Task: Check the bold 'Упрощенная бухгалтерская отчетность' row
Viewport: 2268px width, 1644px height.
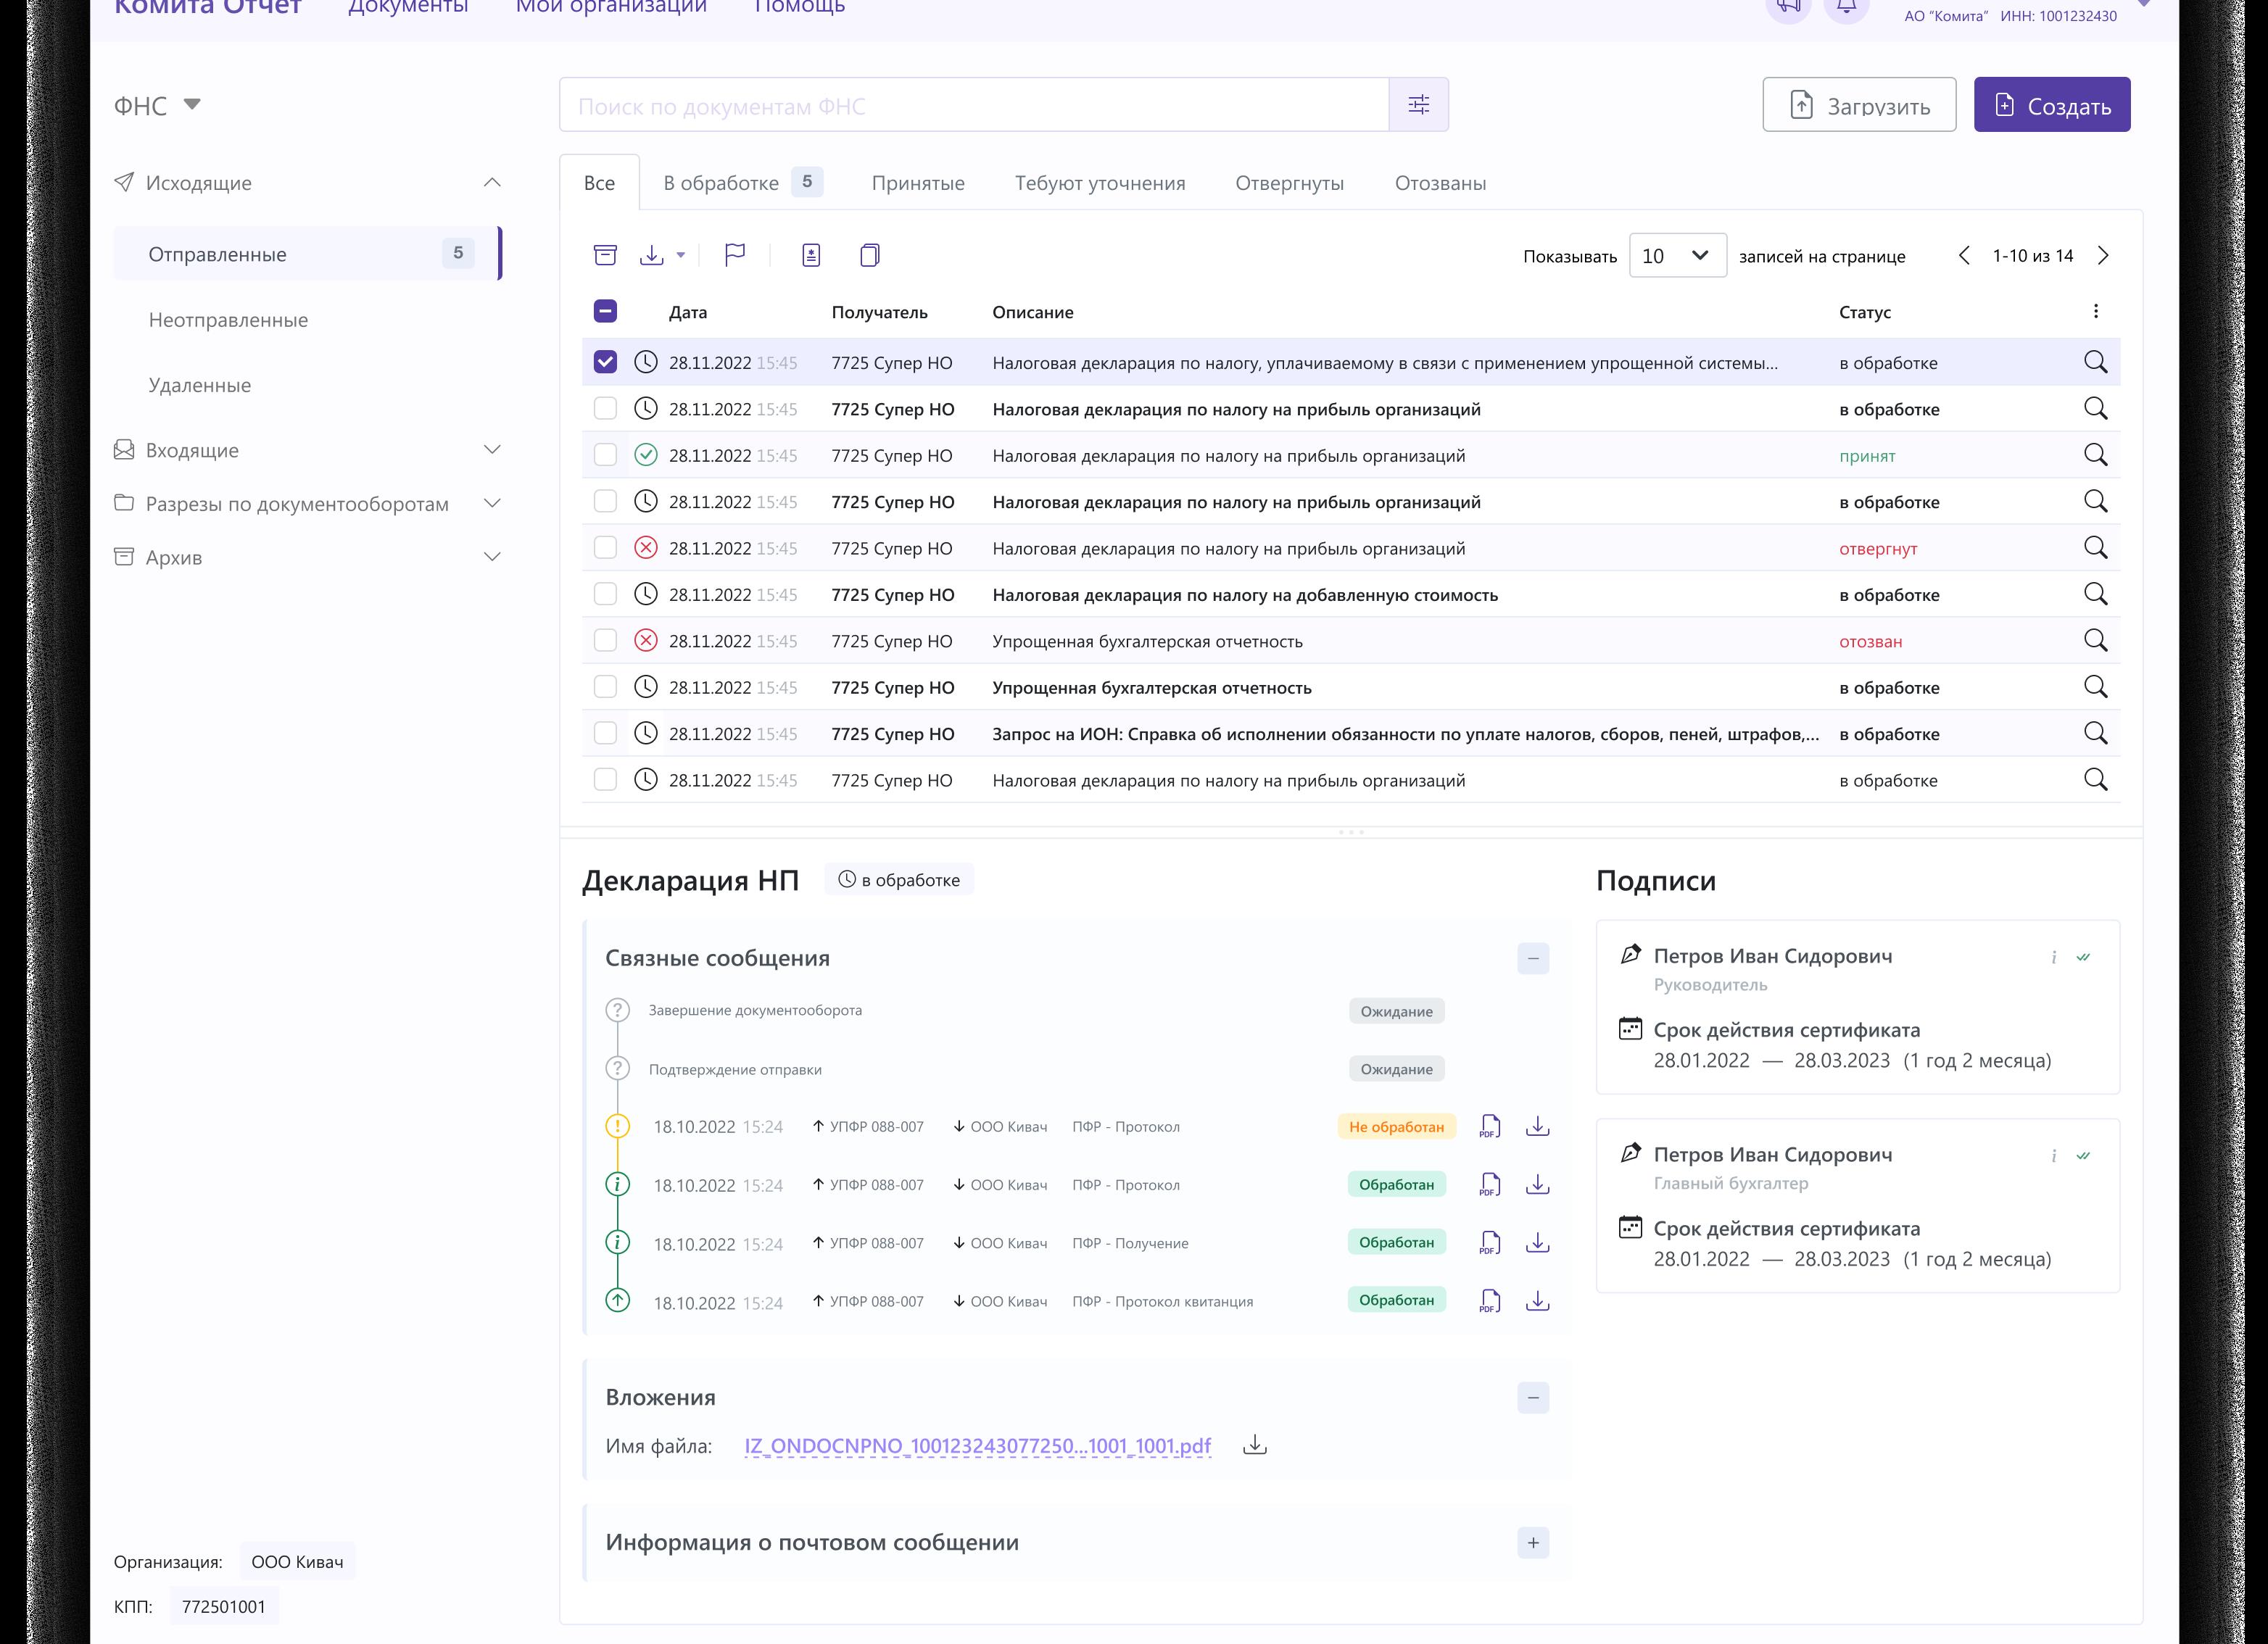Action: 605,687
